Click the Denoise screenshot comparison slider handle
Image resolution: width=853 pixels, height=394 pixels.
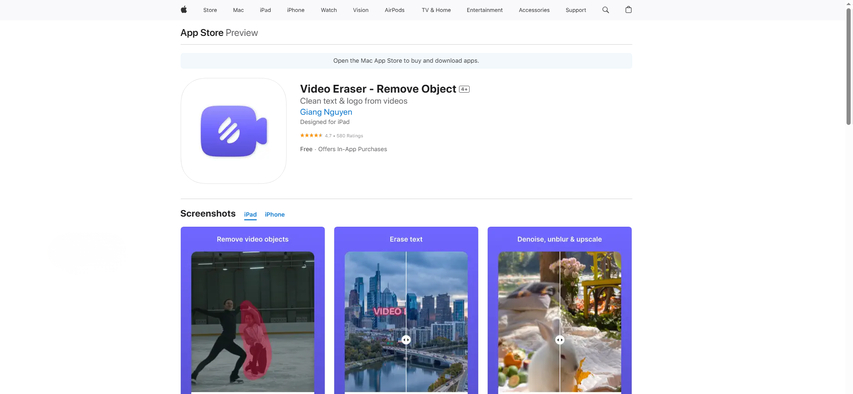point(560,340)
